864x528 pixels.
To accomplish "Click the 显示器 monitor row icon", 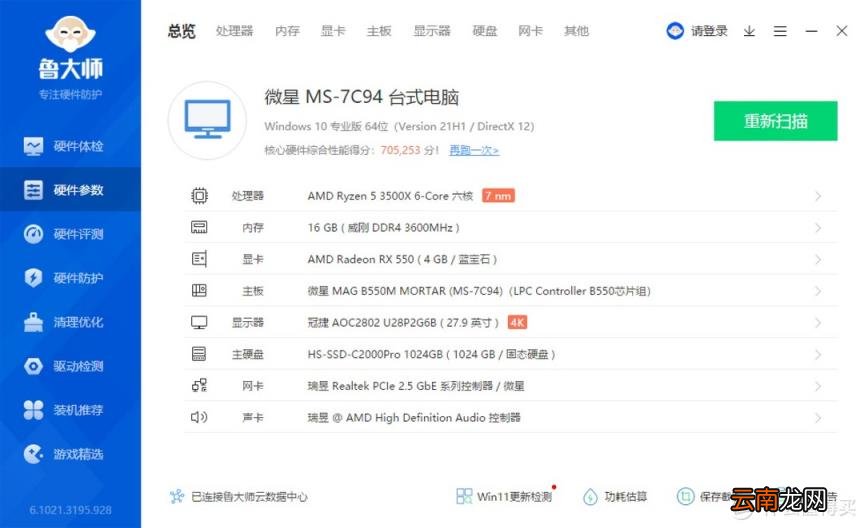I will [x=199, y=322].
